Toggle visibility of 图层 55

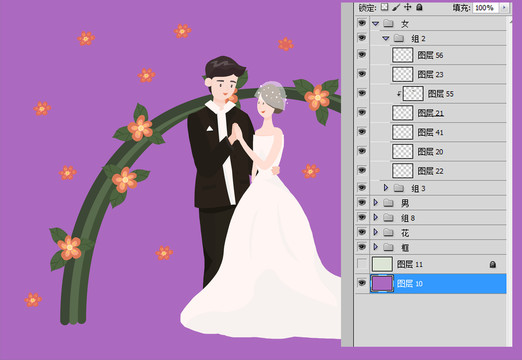tap(362, 93)
